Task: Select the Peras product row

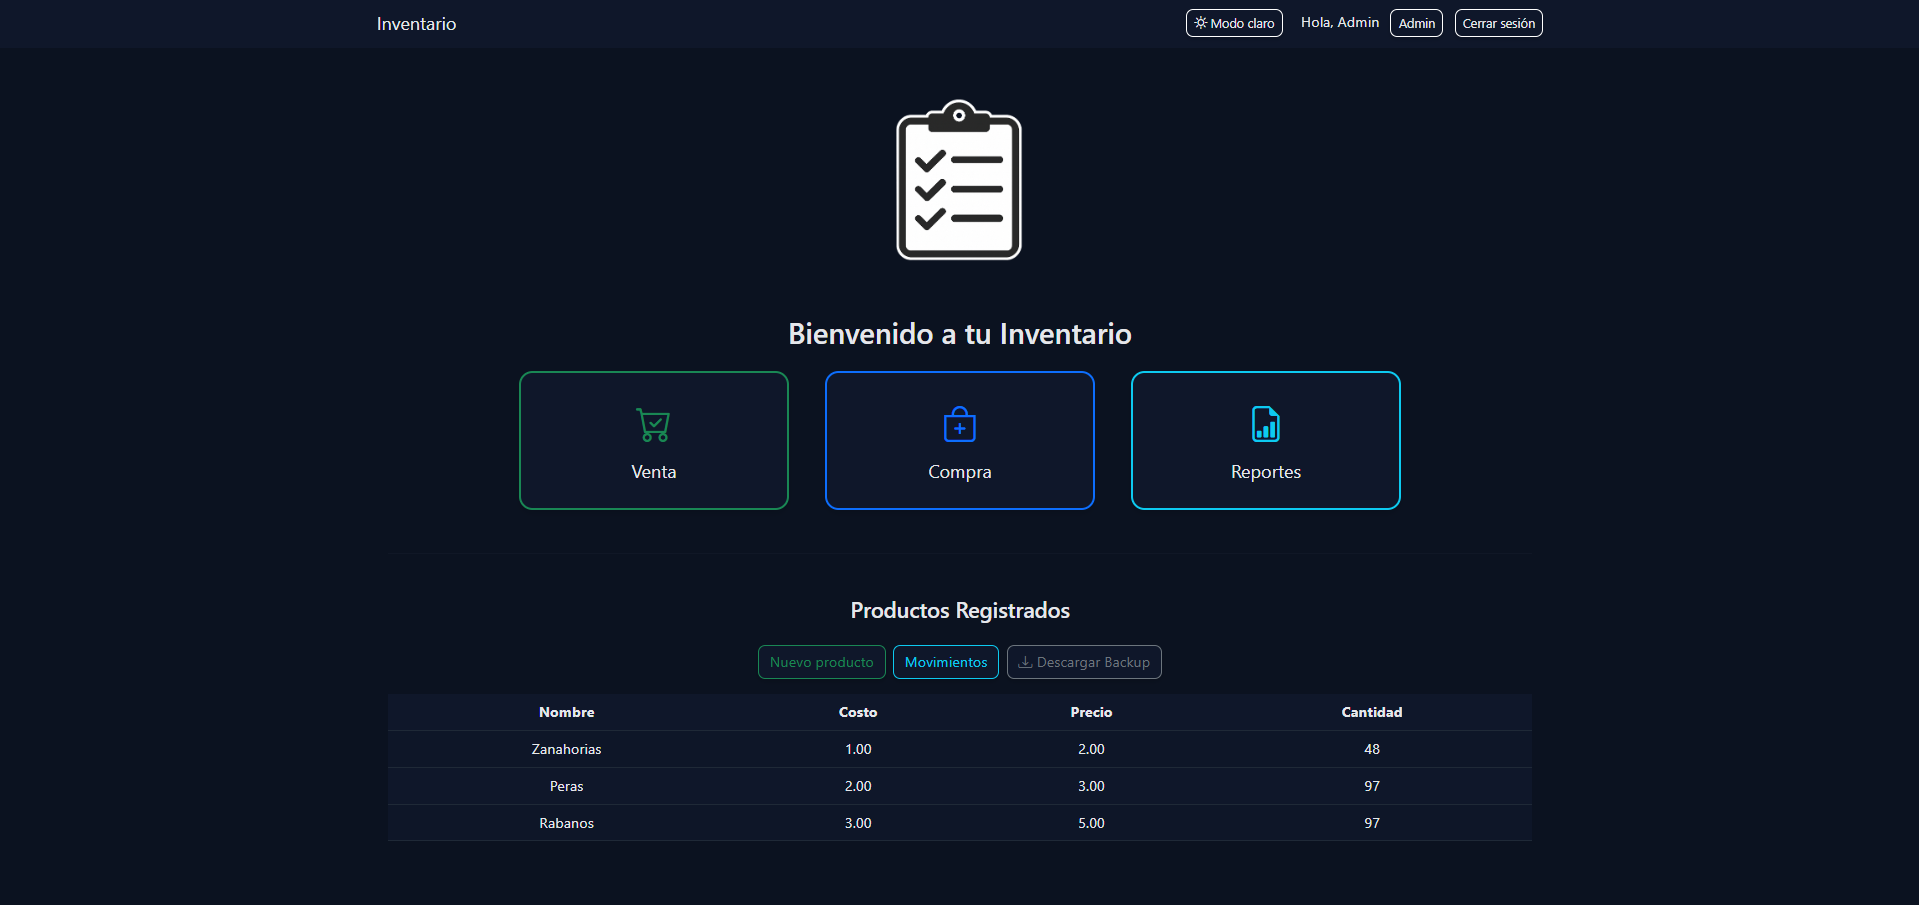Action: (x=959, y=786)
